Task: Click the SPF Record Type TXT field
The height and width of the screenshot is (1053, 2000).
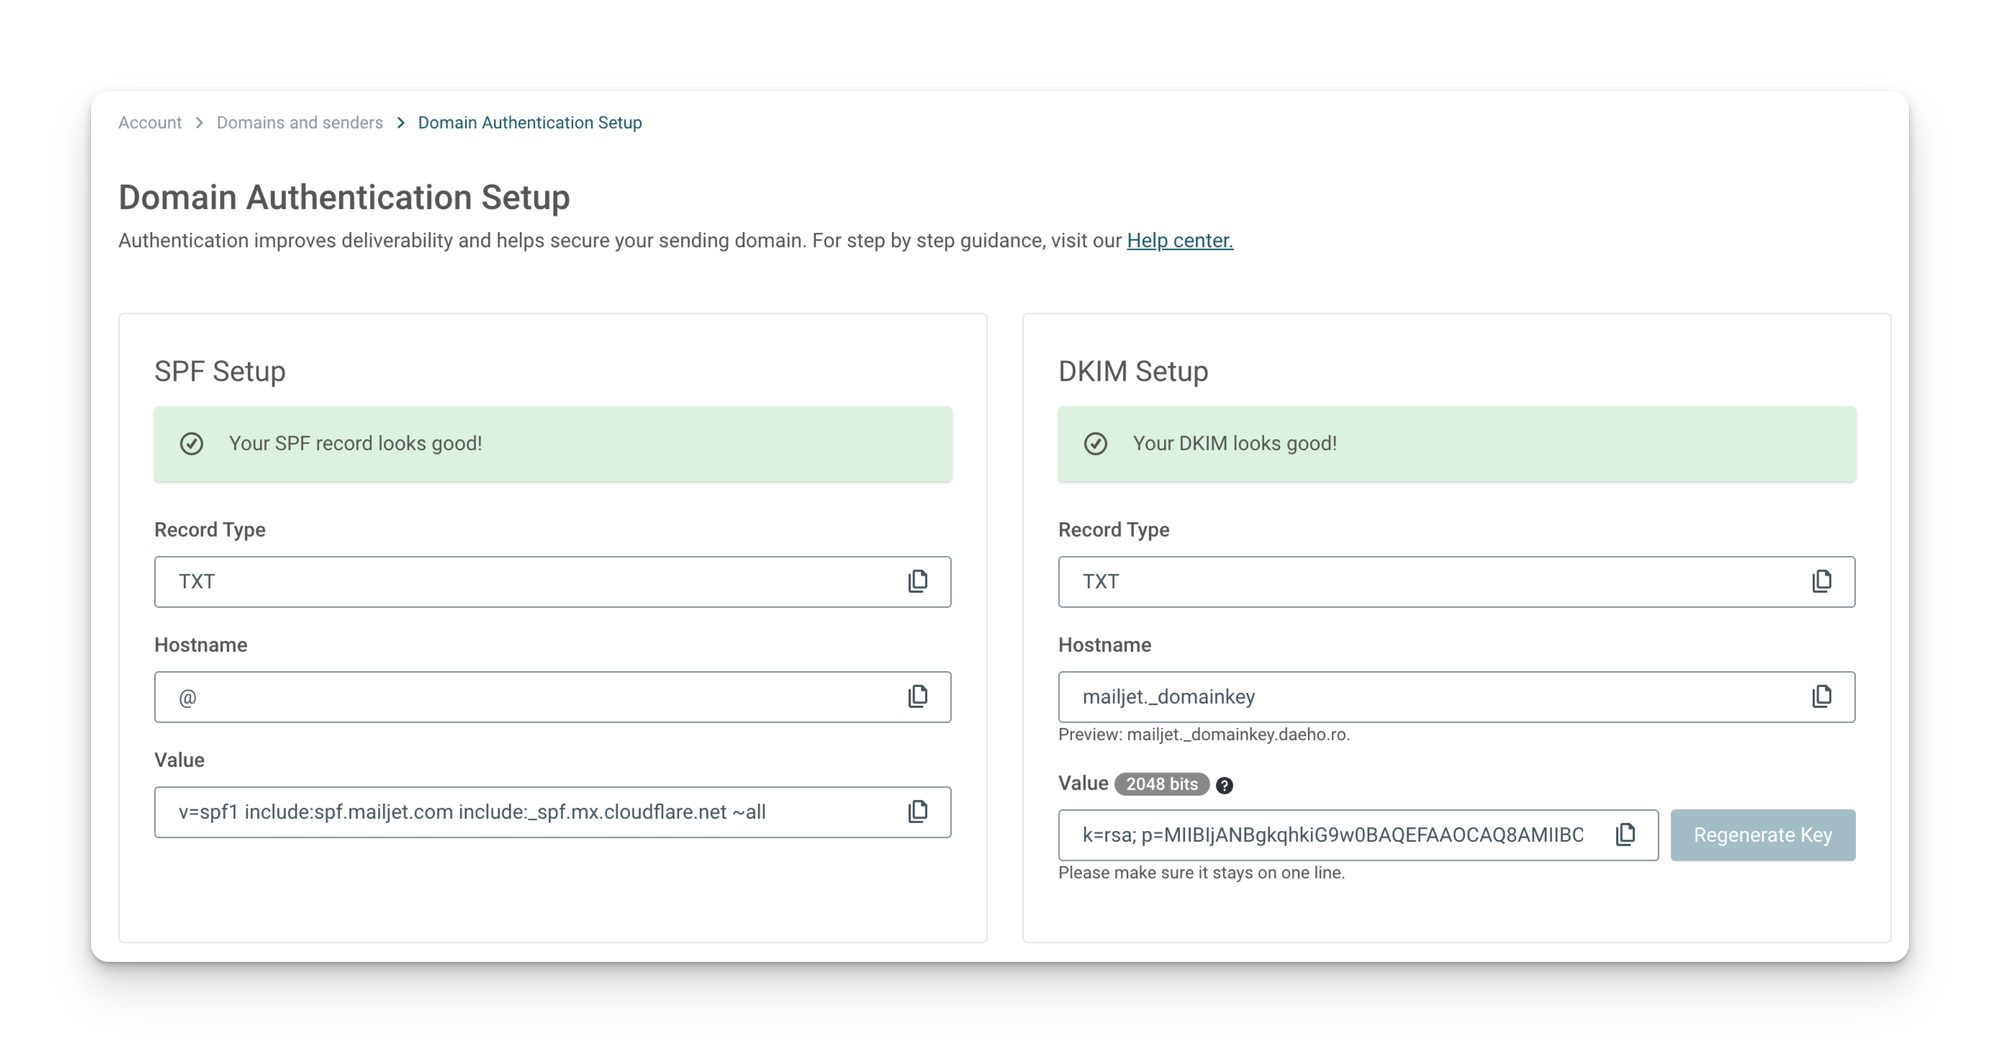Action: pos(520,582)
